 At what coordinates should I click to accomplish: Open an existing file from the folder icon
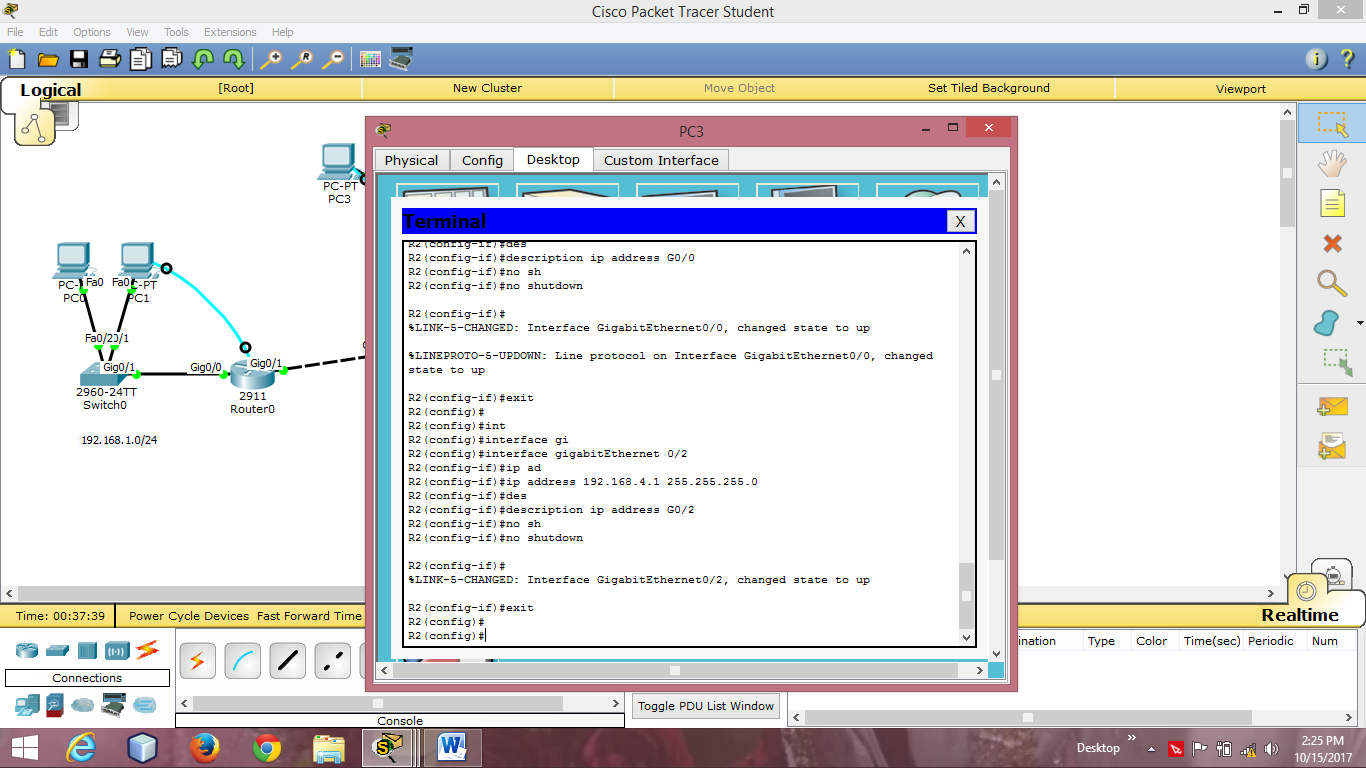[x=47, y=59]
